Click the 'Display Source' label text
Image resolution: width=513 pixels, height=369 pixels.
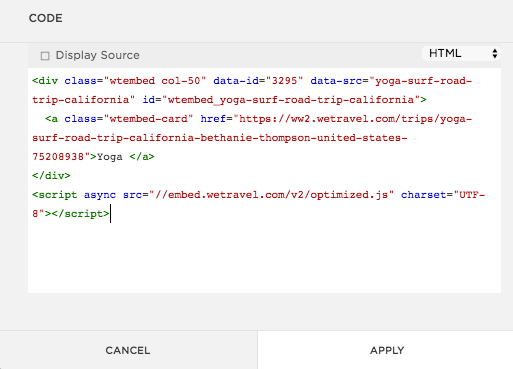[98, 55]
